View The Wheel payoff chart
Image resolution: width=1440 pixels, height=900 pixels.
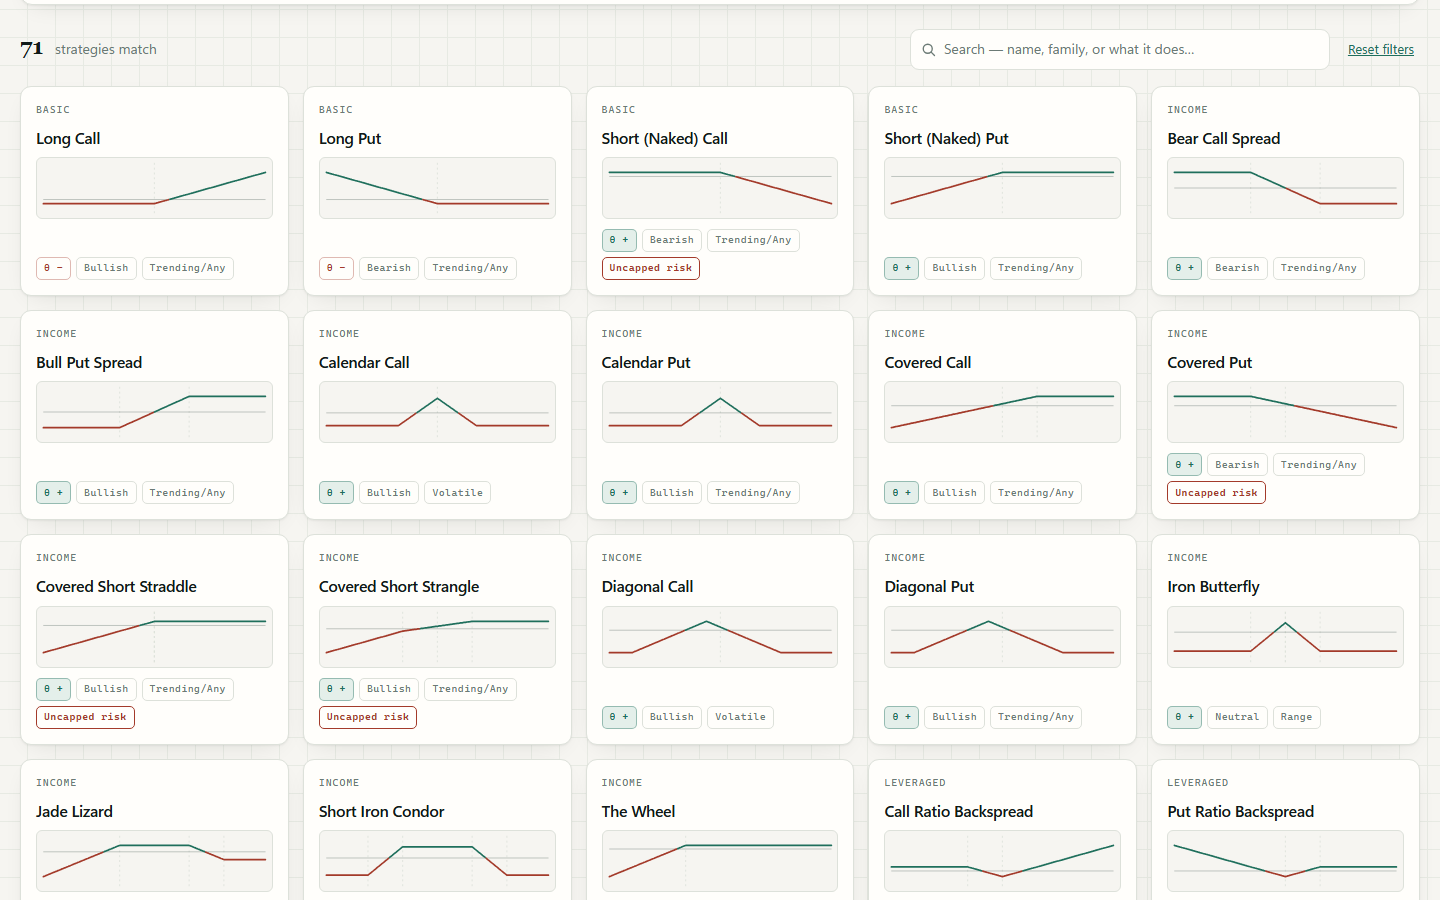point(720,861)
